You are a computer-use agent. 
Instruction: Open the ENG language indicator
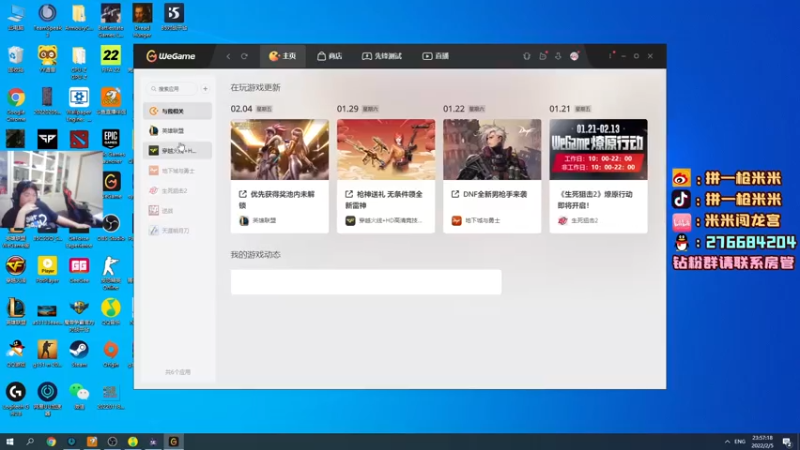click(x=740, y=441)
